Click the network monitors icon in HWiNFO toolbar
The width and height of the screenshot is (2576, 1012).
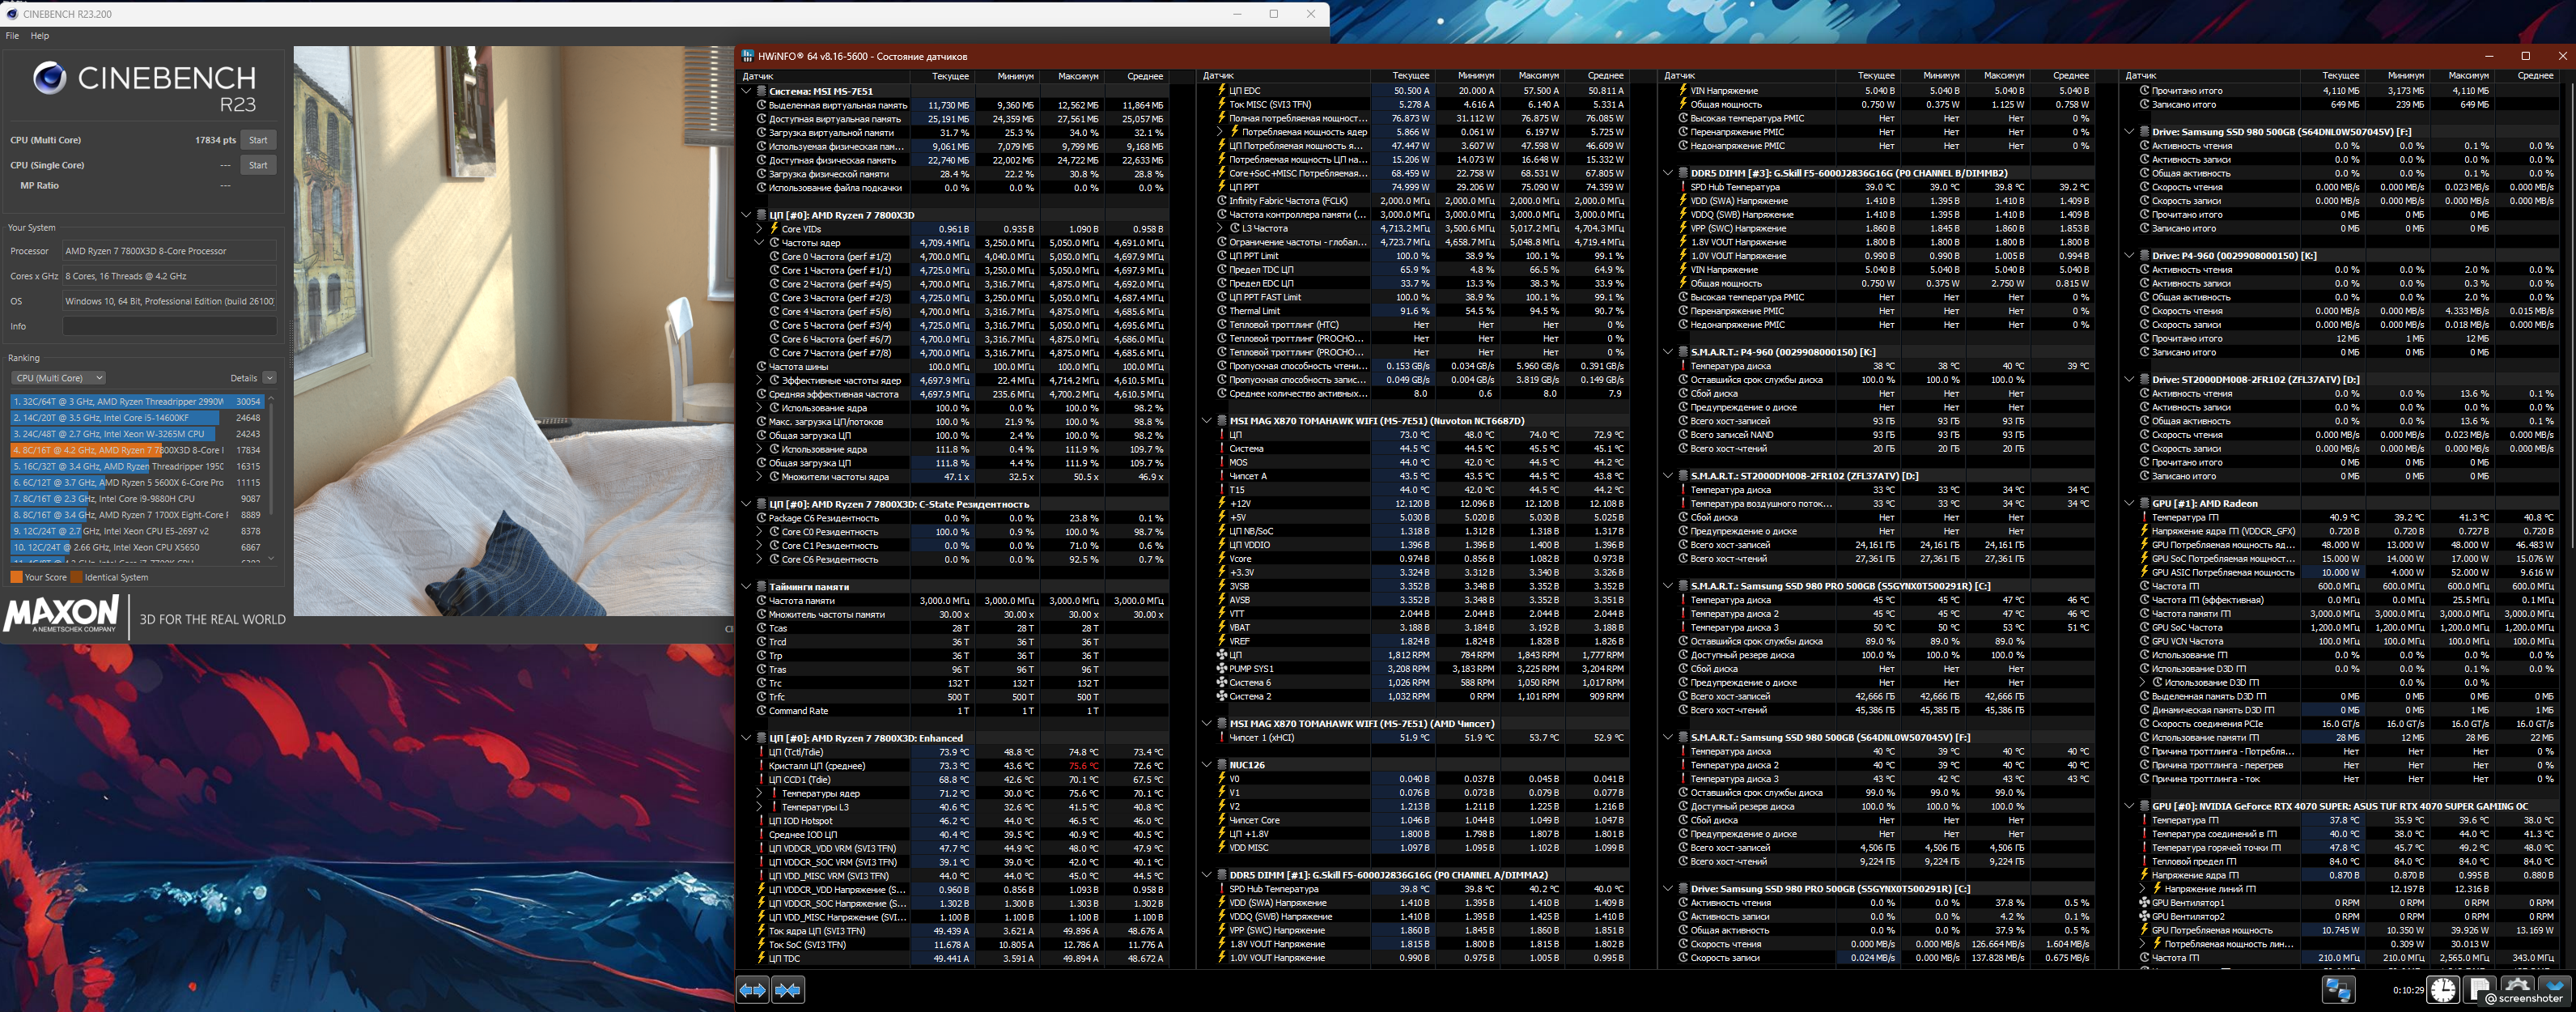tap(2338, 990)
